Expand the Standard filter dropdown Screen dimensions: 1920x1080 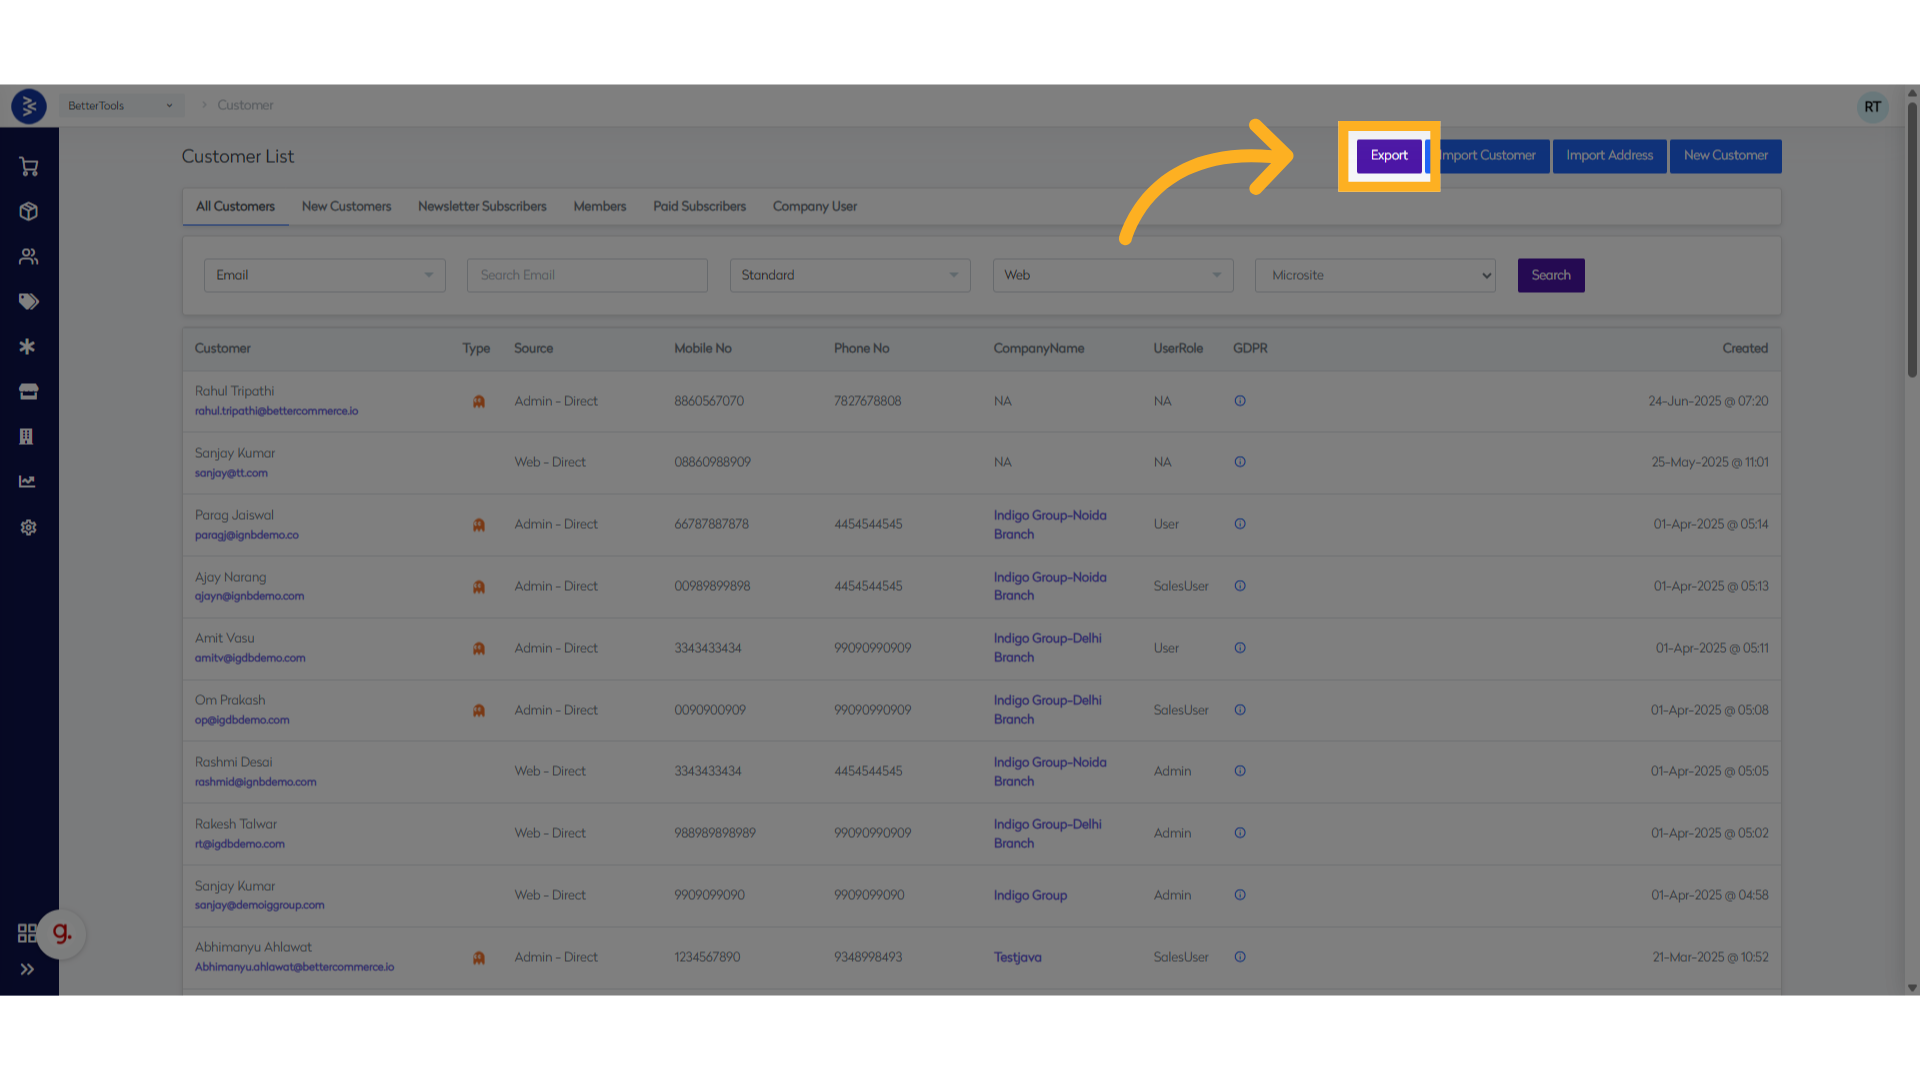pyautogui.click(x=849, y=275)
